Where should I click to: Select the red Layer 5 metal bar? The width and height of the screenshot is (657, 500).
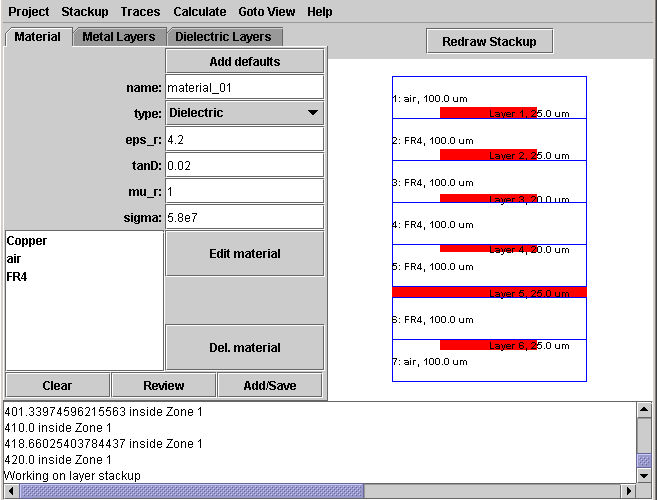[488, 293]
